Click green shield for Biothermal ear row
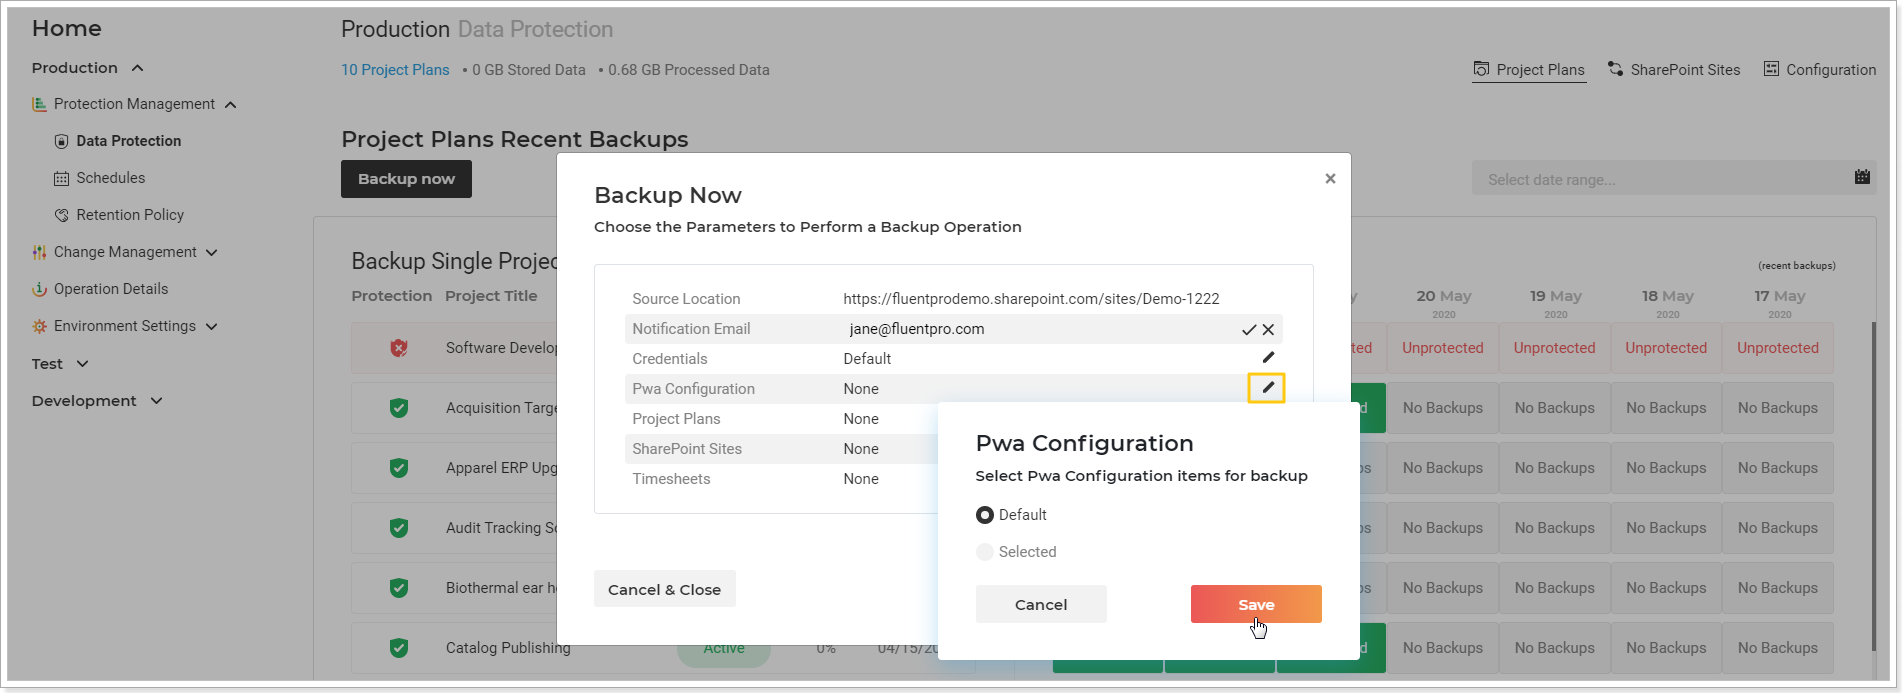 click(399, 588)
